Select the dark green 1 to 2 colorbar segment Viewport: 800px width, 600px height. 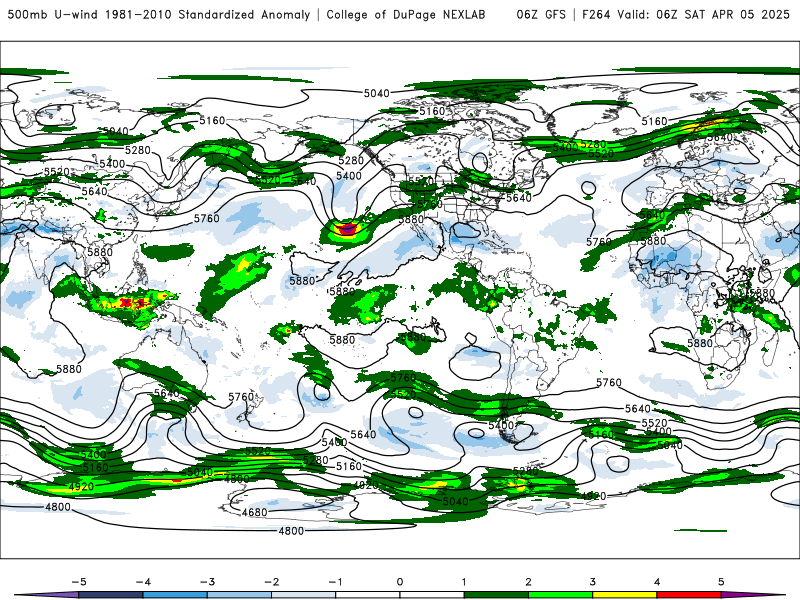tap(496, 595)
